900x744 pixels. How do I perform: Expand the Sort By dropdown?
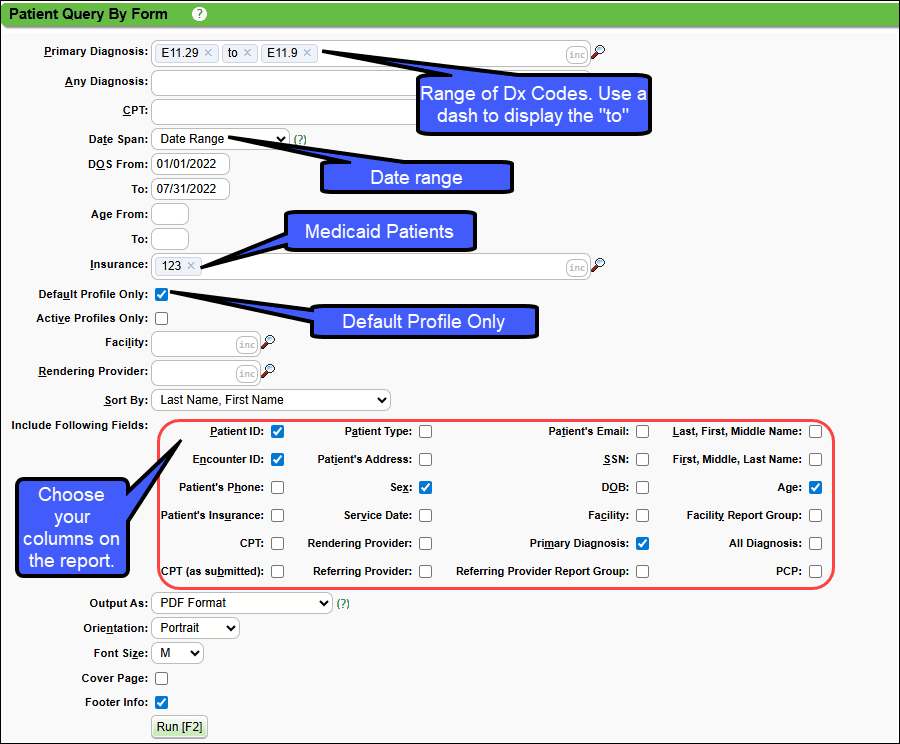[270, 400]
